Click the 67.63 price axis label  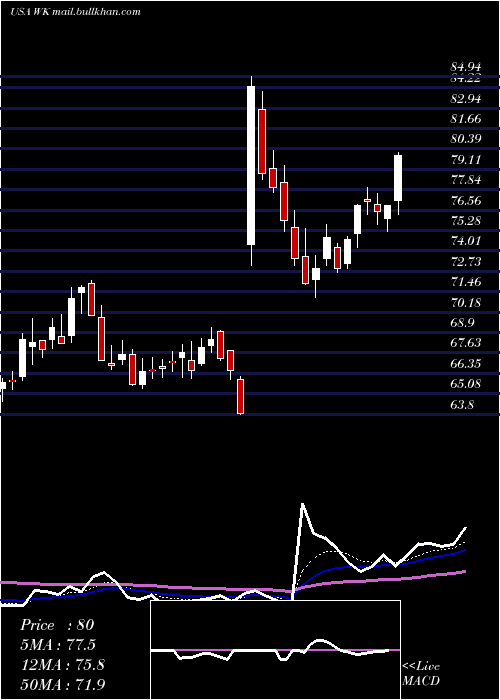click(x=466, y=342)
